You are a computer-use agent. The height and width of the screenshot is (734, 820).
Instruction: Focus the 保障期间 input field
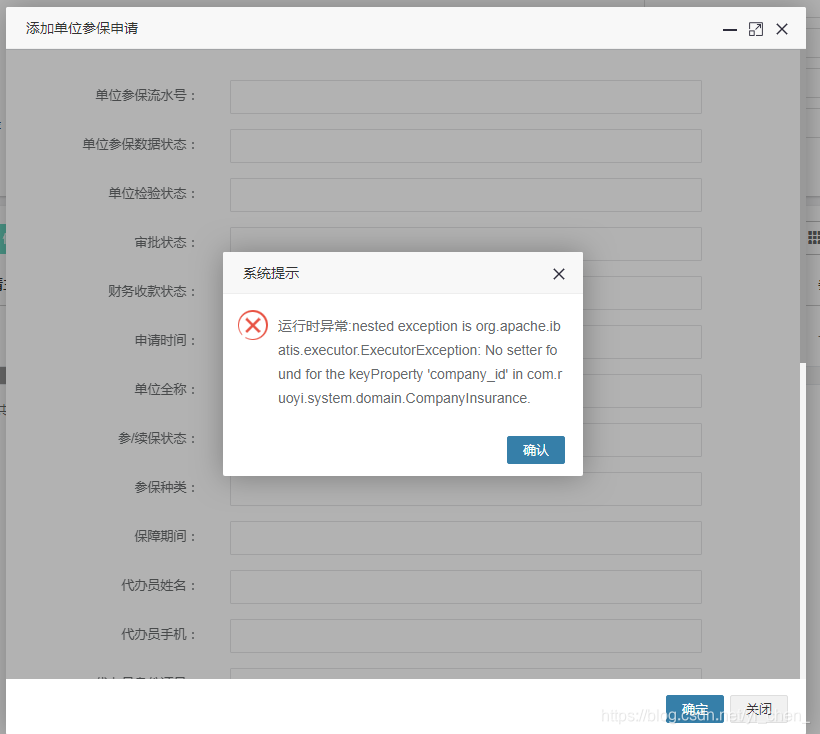[465, 538]
